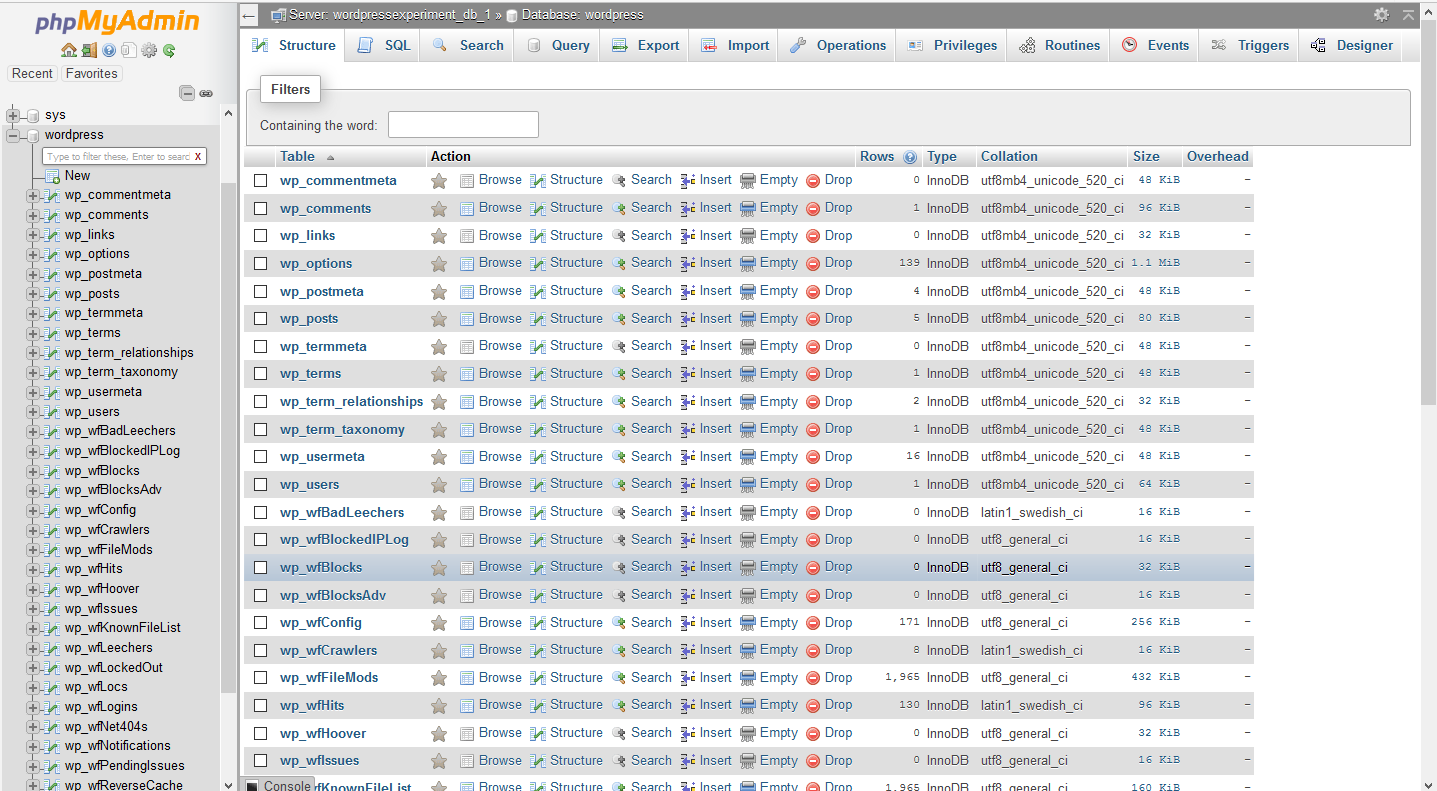
Task: Check the wp_options row checkbox
Action: coord(259,262)
